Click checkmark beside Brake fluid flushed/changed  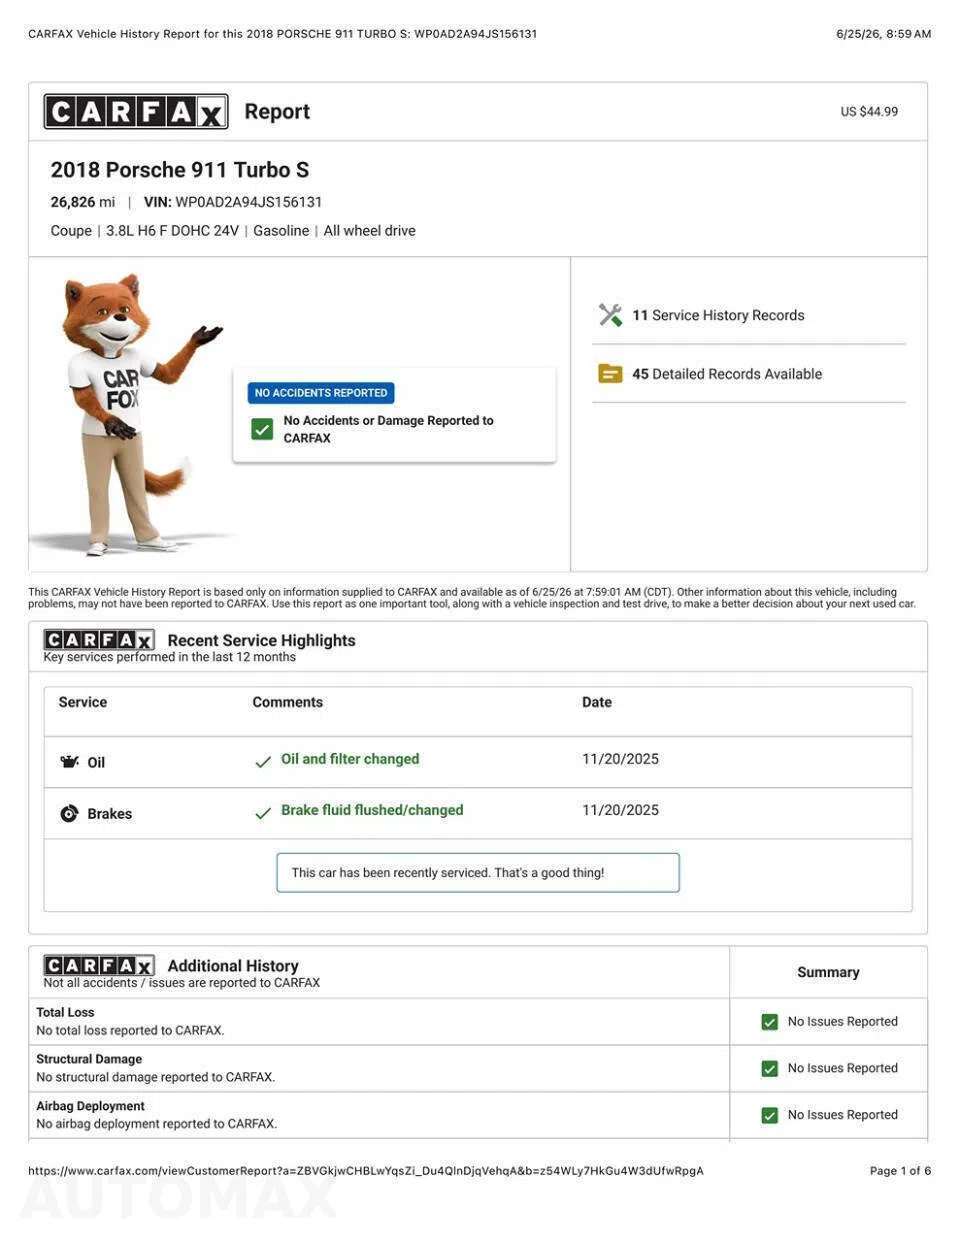(263, 813)
